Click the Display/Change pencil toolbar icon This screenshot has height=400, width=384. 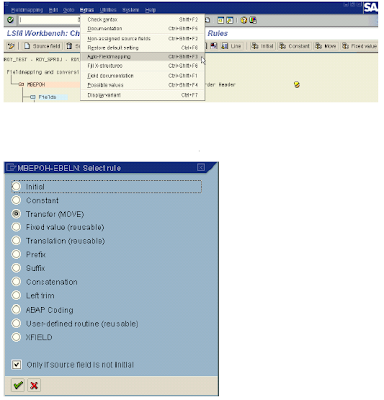point(11,46)
